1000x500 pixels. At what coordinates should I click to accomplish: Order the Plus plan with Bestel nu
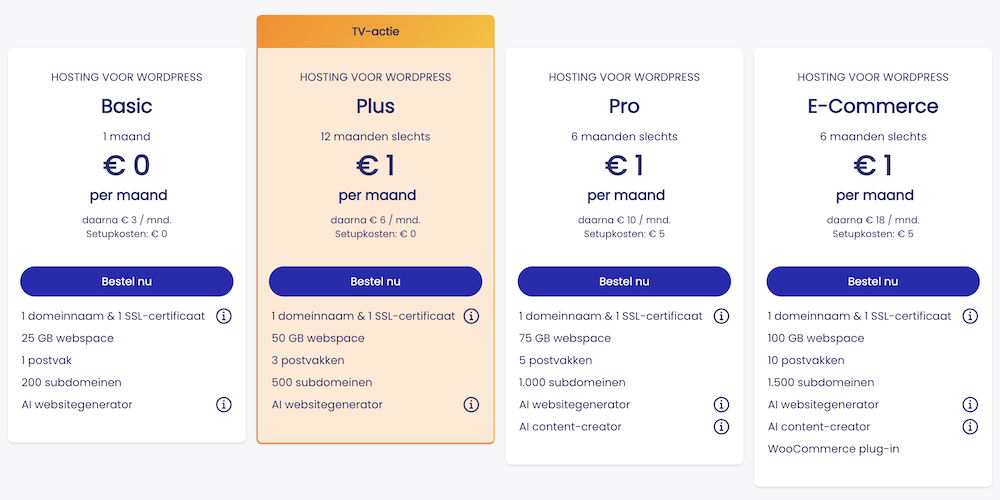click(x=375, y=281)
